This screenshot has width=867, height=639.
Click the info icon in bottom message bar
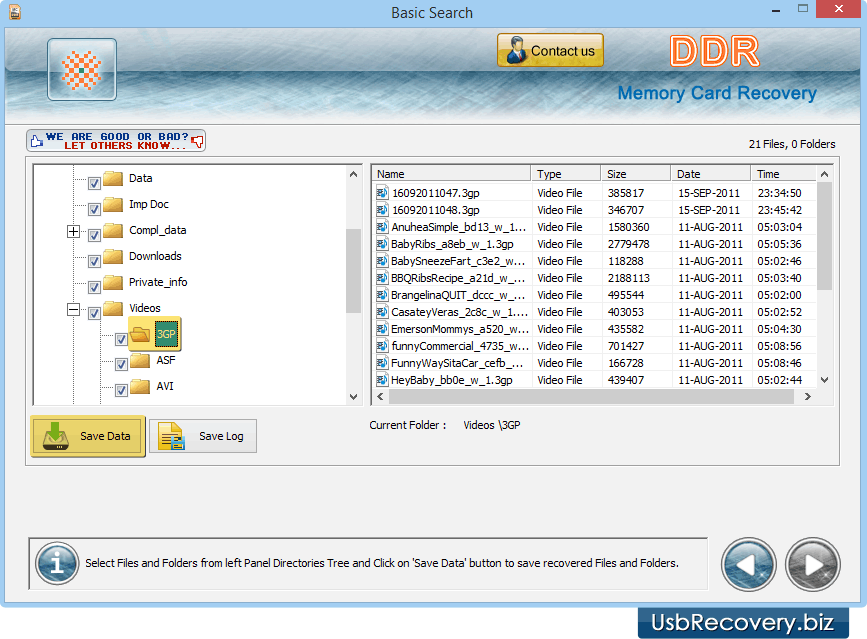click(57, 564)
